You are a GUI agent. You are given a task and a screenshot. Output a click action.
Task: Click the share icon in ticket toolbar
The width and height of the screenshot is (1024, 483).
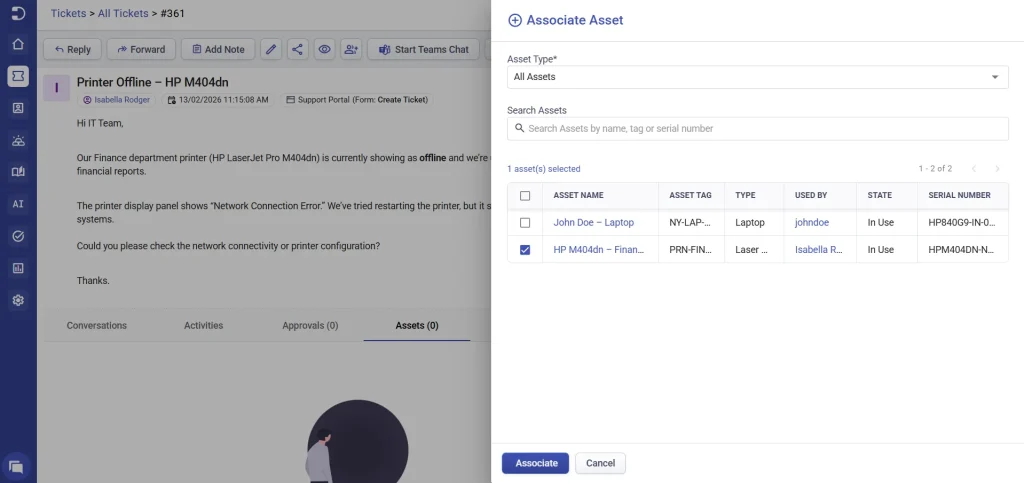(x=297, y=50)
